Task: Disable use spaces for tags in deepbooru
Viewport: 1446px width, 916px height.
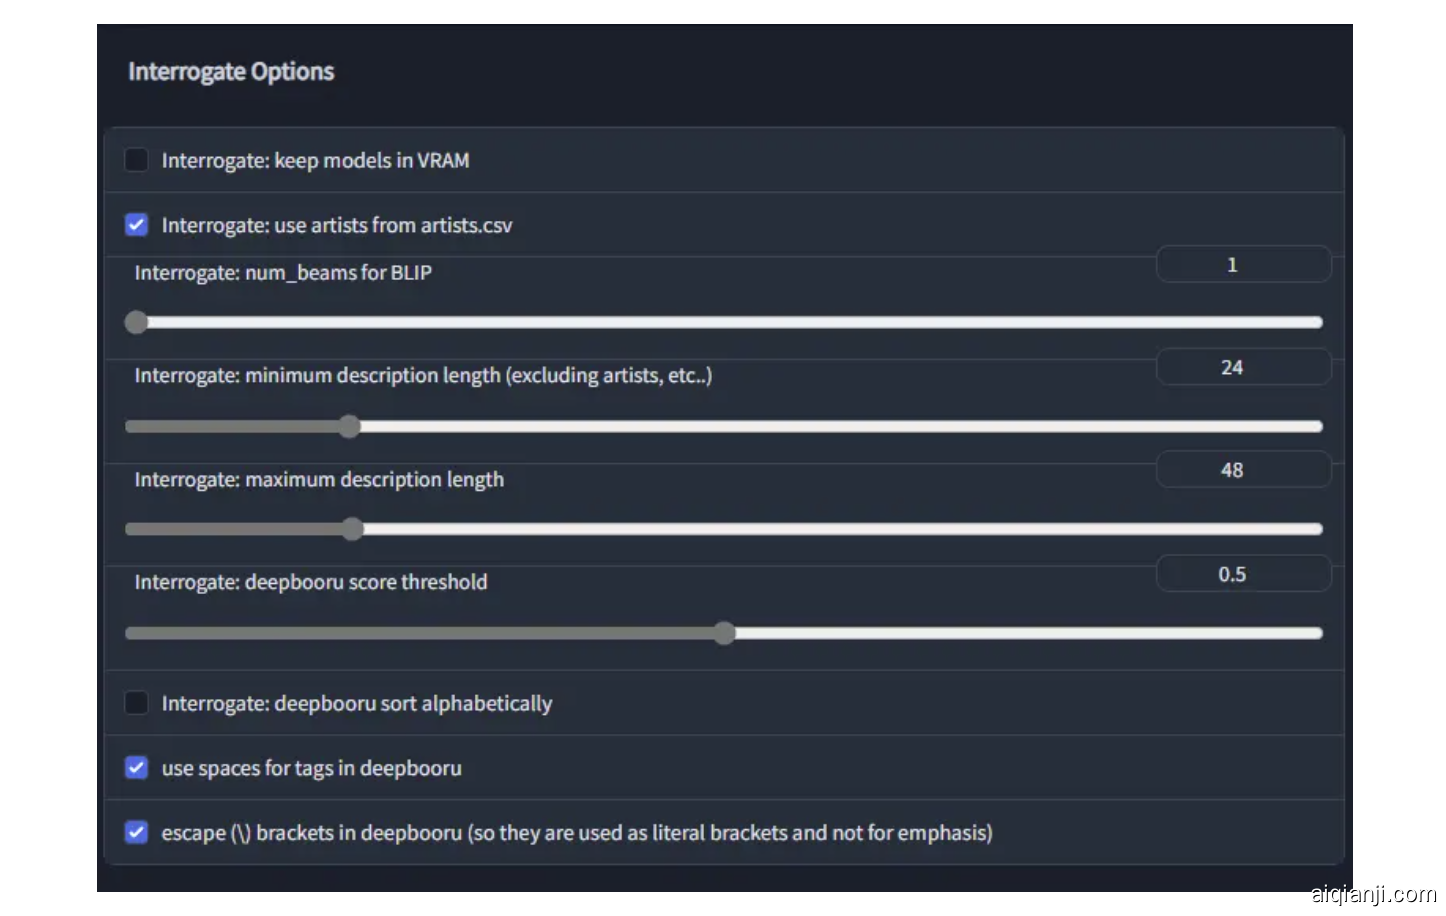Action: tap(136, 768)
